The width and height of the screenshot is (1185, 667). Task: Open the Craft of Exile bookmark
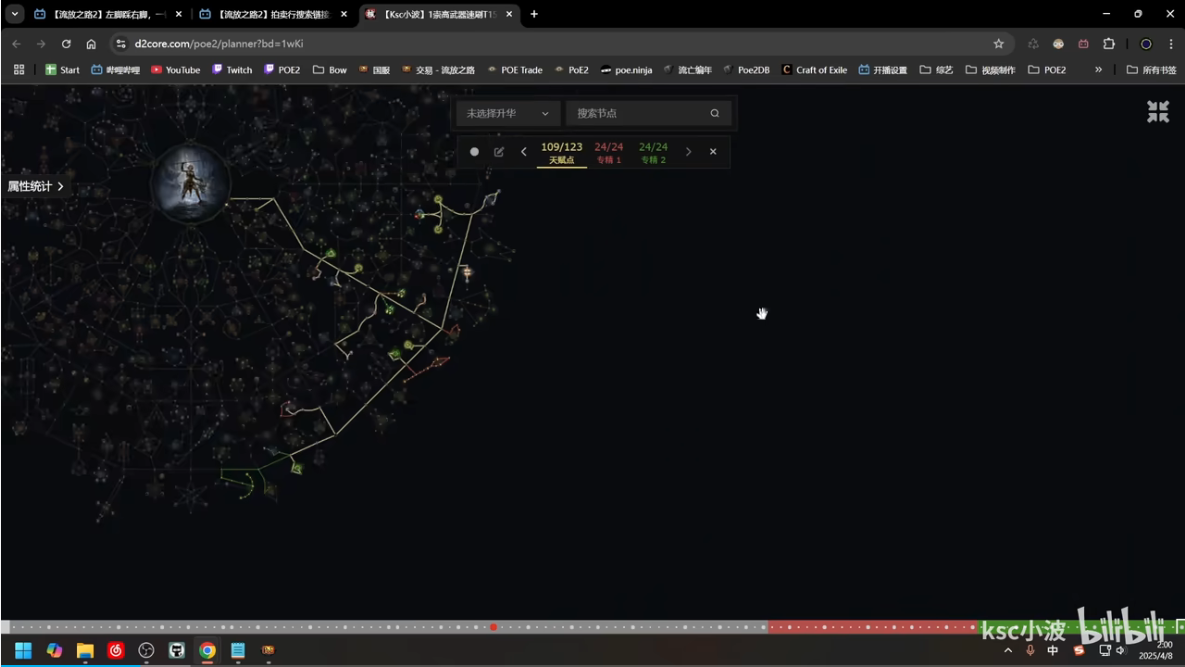tap(814, 70)
